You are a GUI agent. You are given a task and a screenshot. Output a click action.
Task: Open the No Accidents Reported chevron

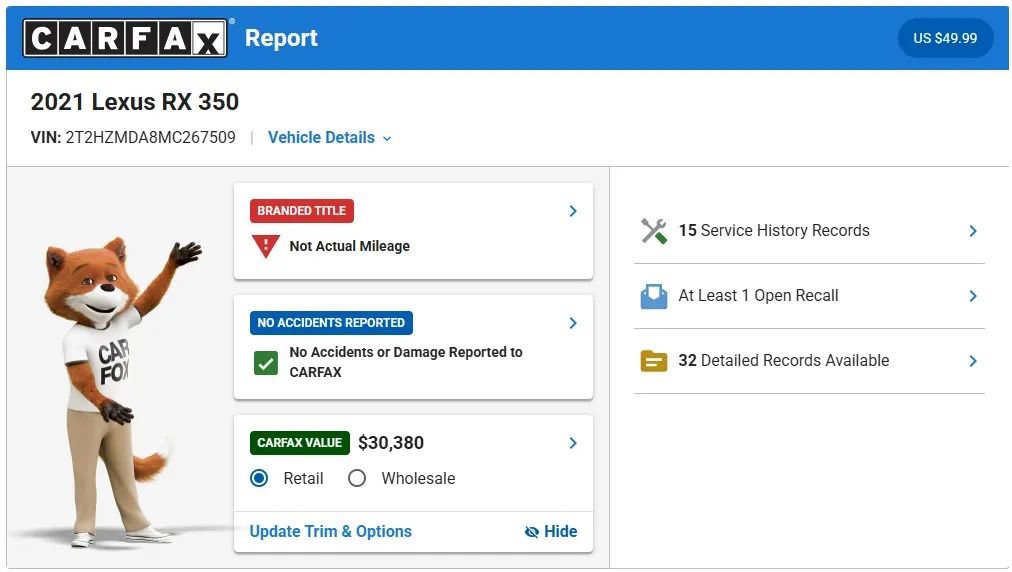[573, 323]
